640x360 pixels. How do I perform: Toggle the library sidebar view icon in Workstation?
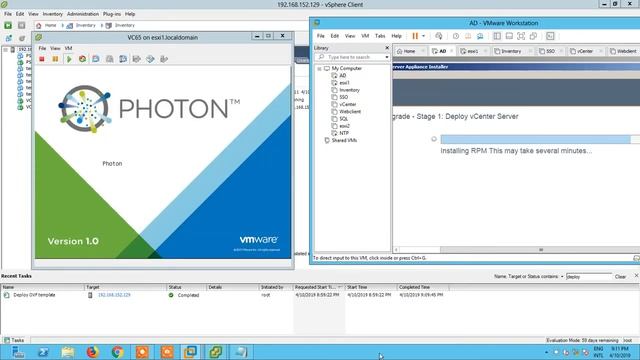pyautogui.click(x=497, y=36)
